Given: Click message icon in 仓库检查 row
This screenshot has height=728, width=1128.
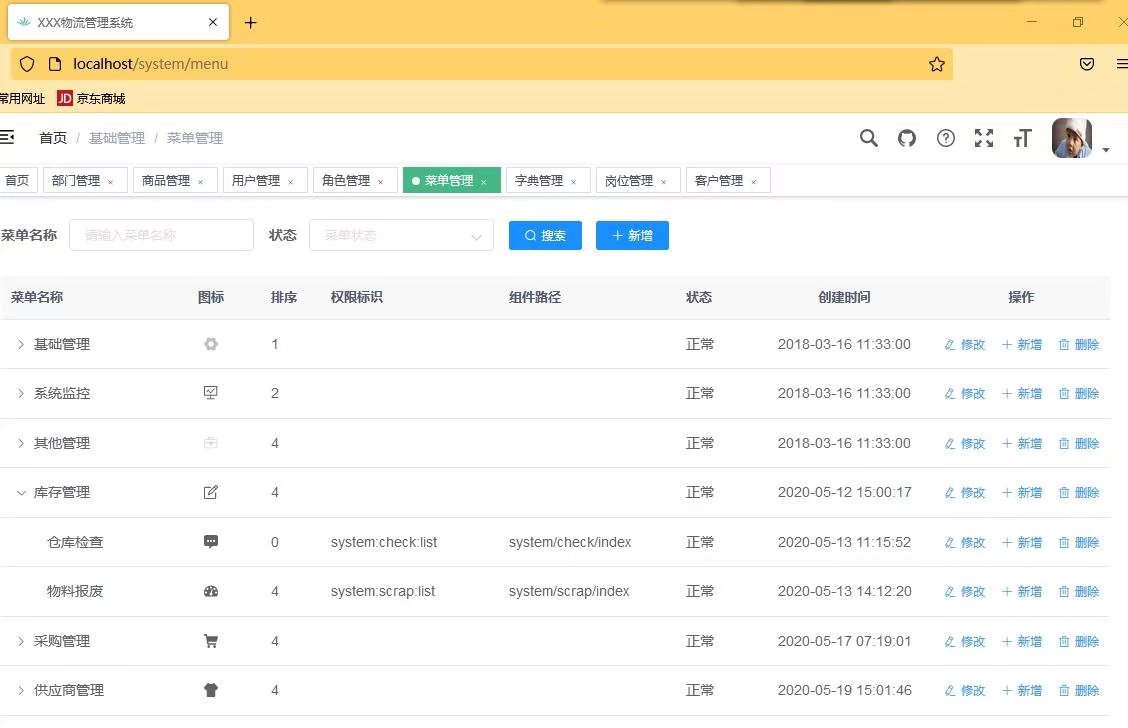Looking at the screenshot, I should 211,542.
